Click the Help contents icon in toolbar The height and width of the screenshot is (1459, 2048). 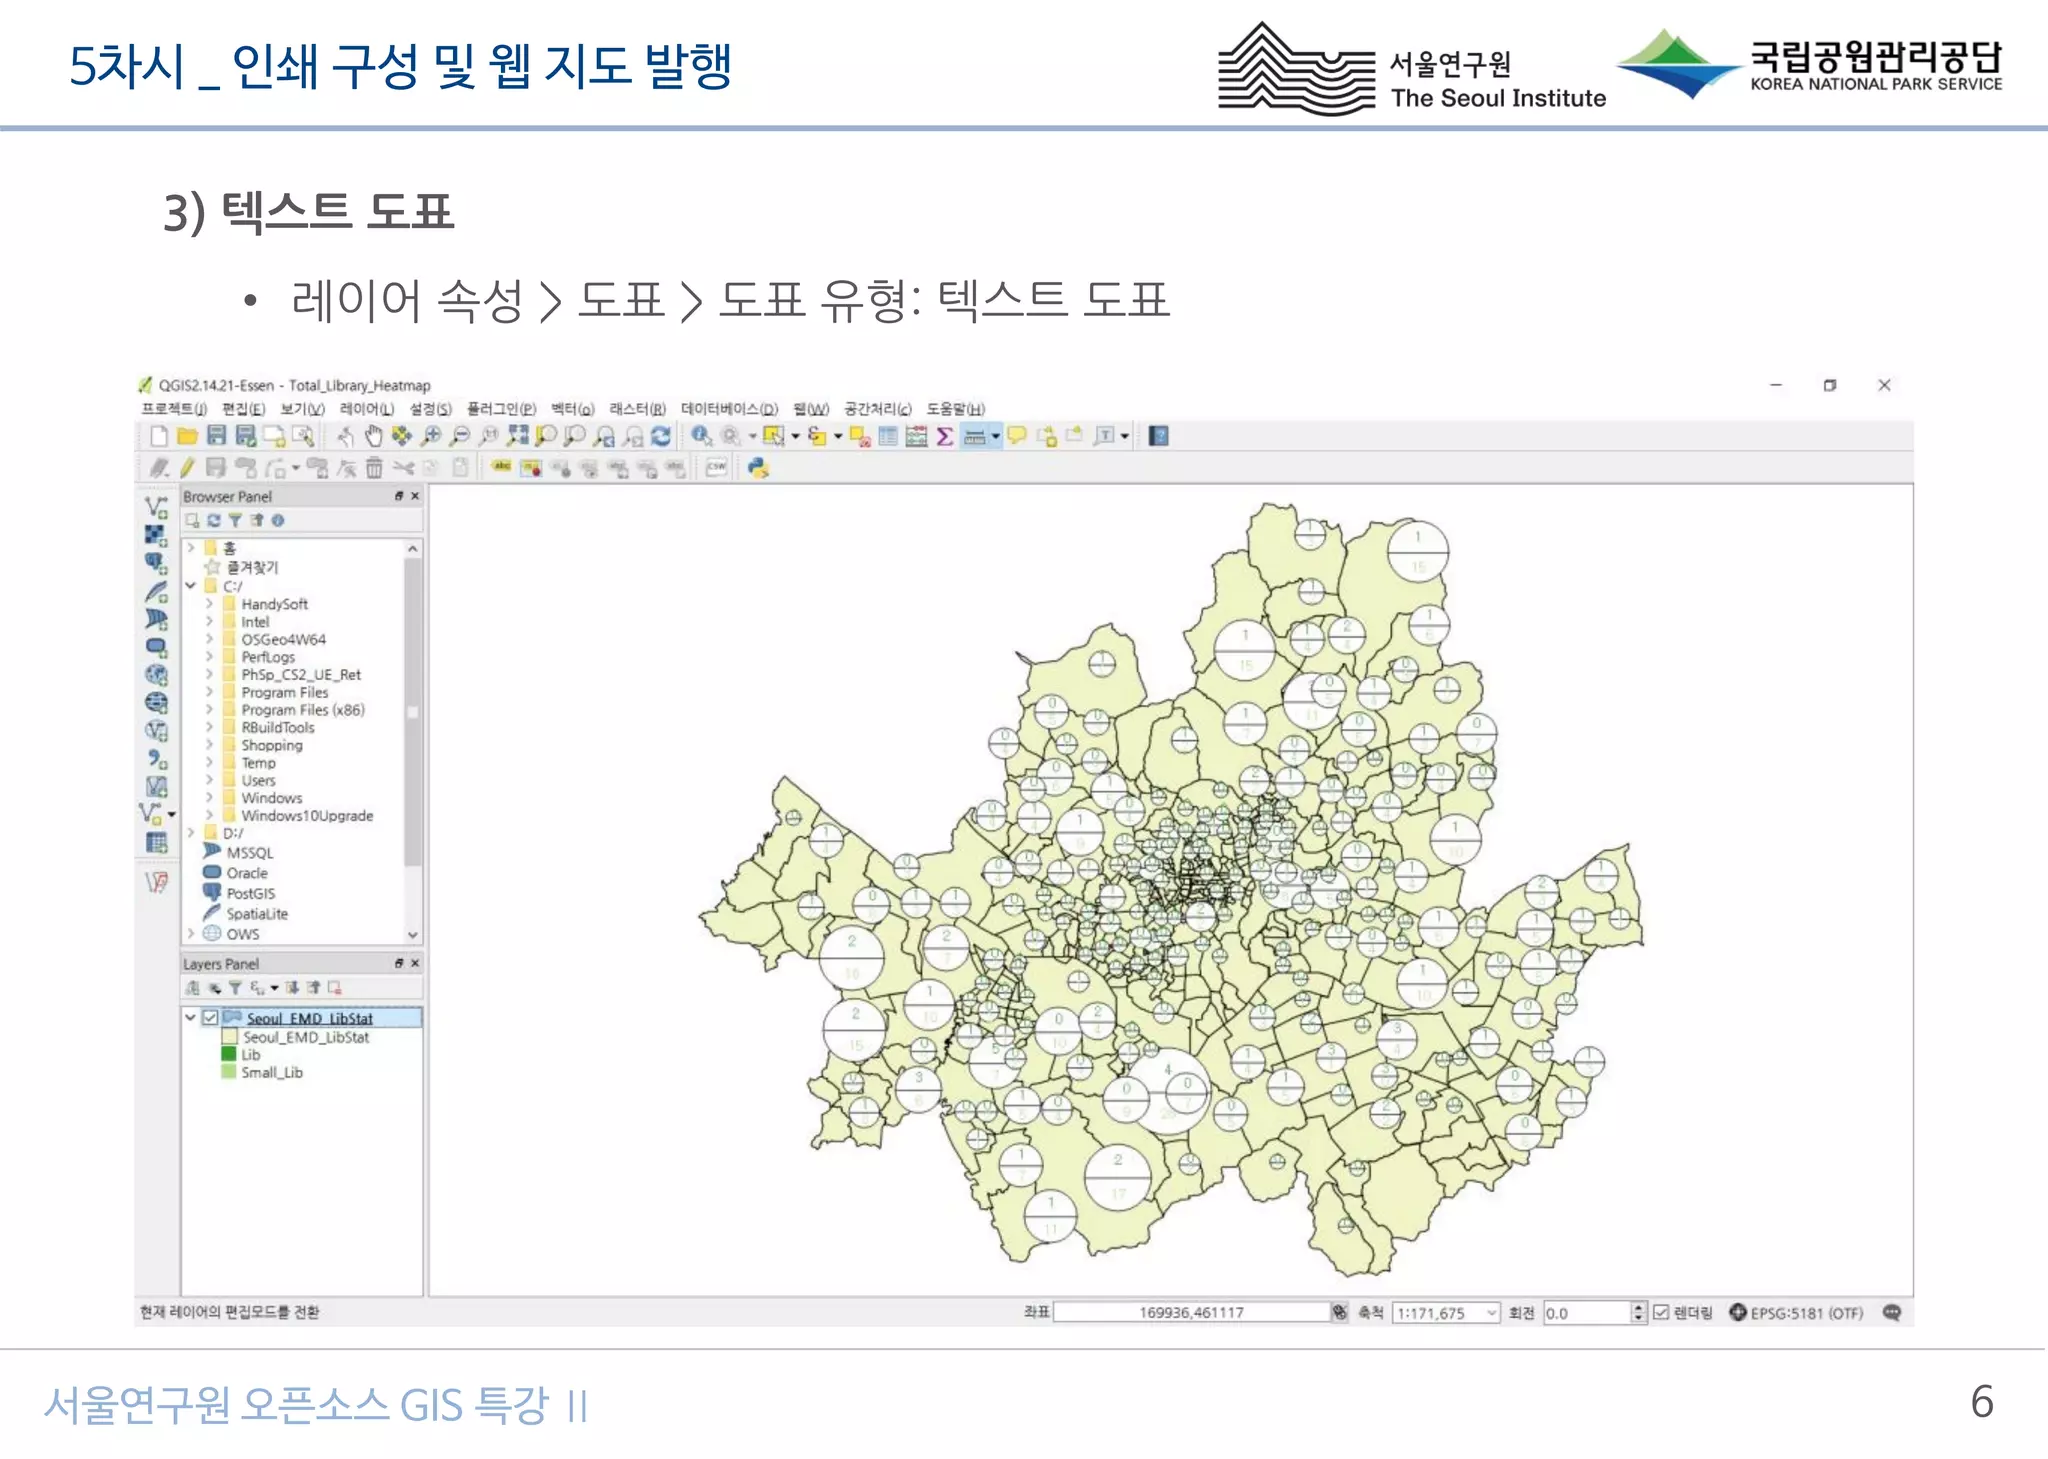tap(1159, 436)
